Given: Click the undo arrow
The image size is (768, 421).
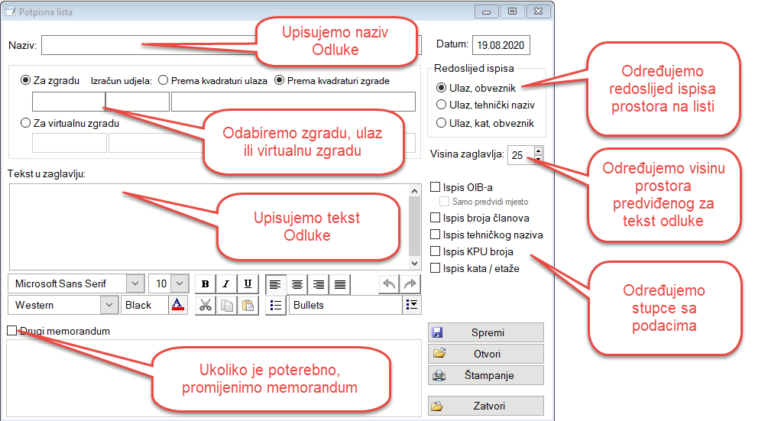Looking at the screenshot, I should tap(389, 284).
